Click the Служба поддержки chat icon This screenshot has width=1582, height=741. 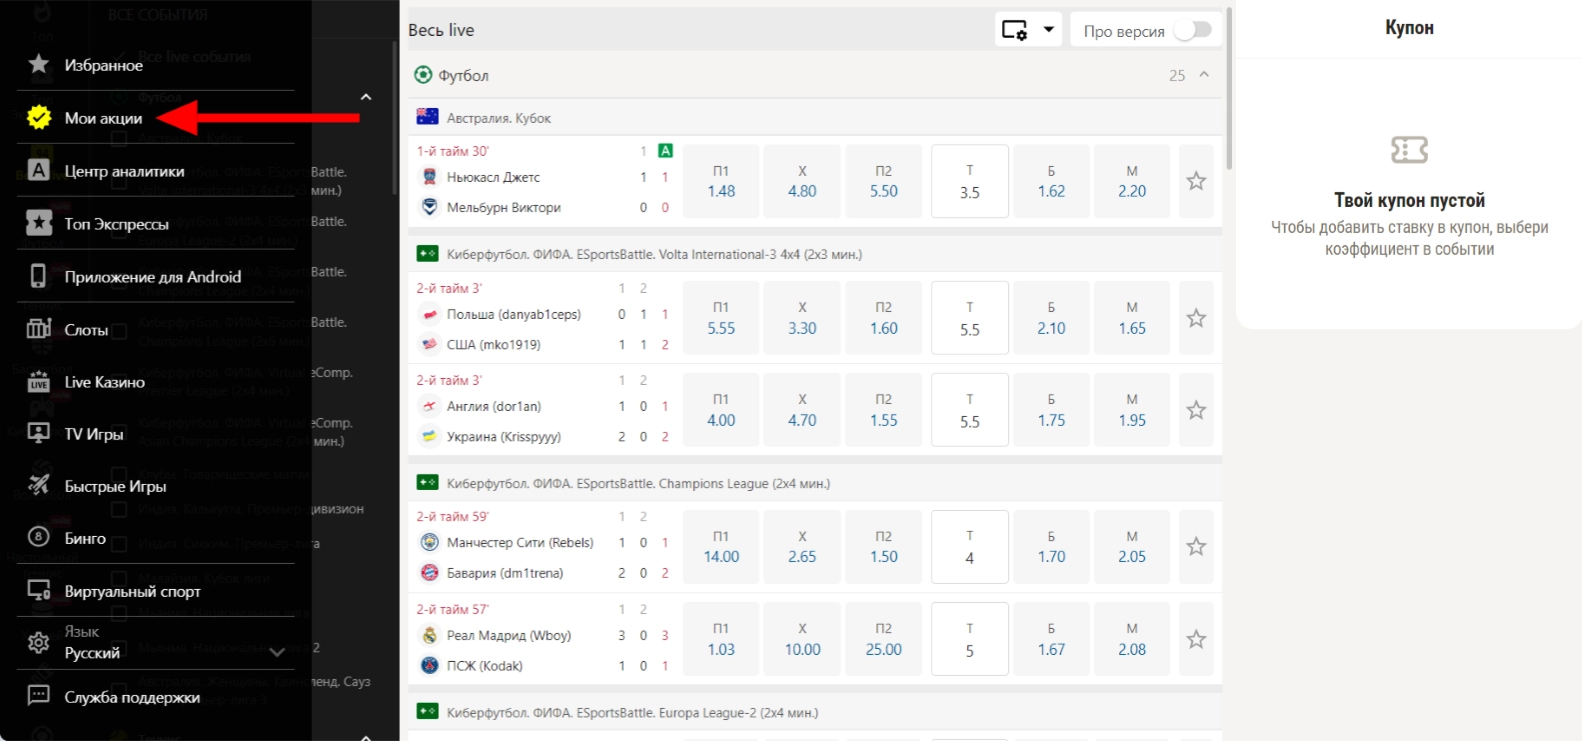click(39, 696)
